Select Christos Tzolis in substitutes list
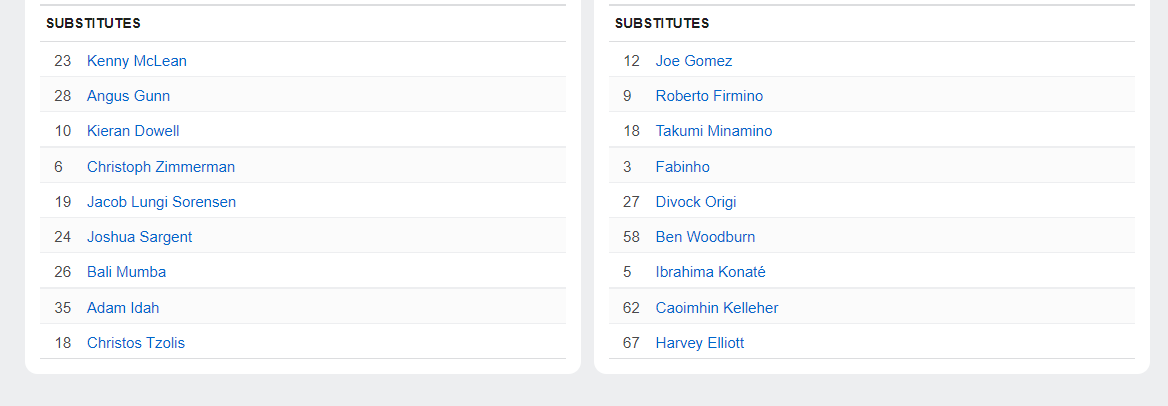 click(x=135, y=343)
